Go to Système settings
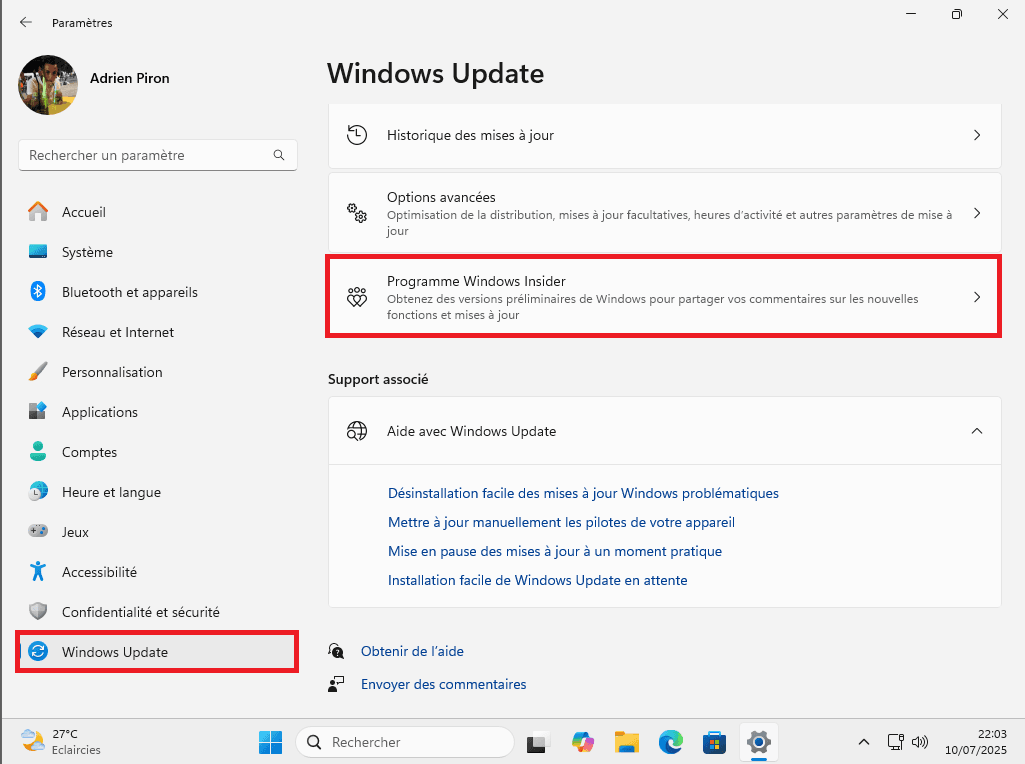 [x=87, y=252]
